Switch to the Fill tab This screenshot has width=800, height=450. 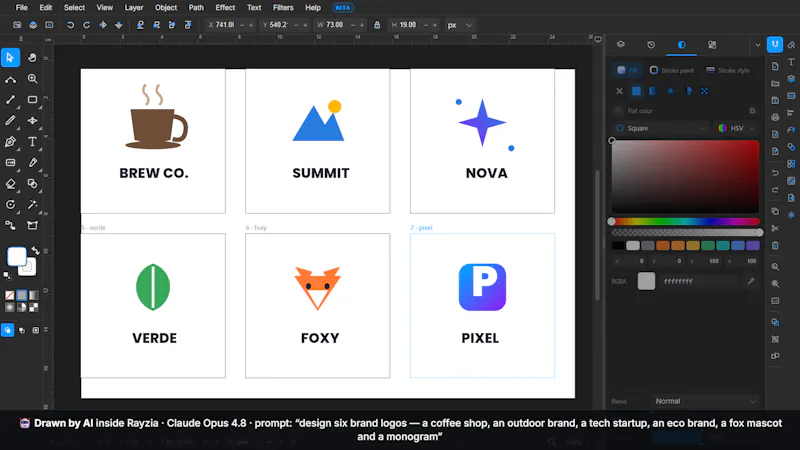point(628,70)
